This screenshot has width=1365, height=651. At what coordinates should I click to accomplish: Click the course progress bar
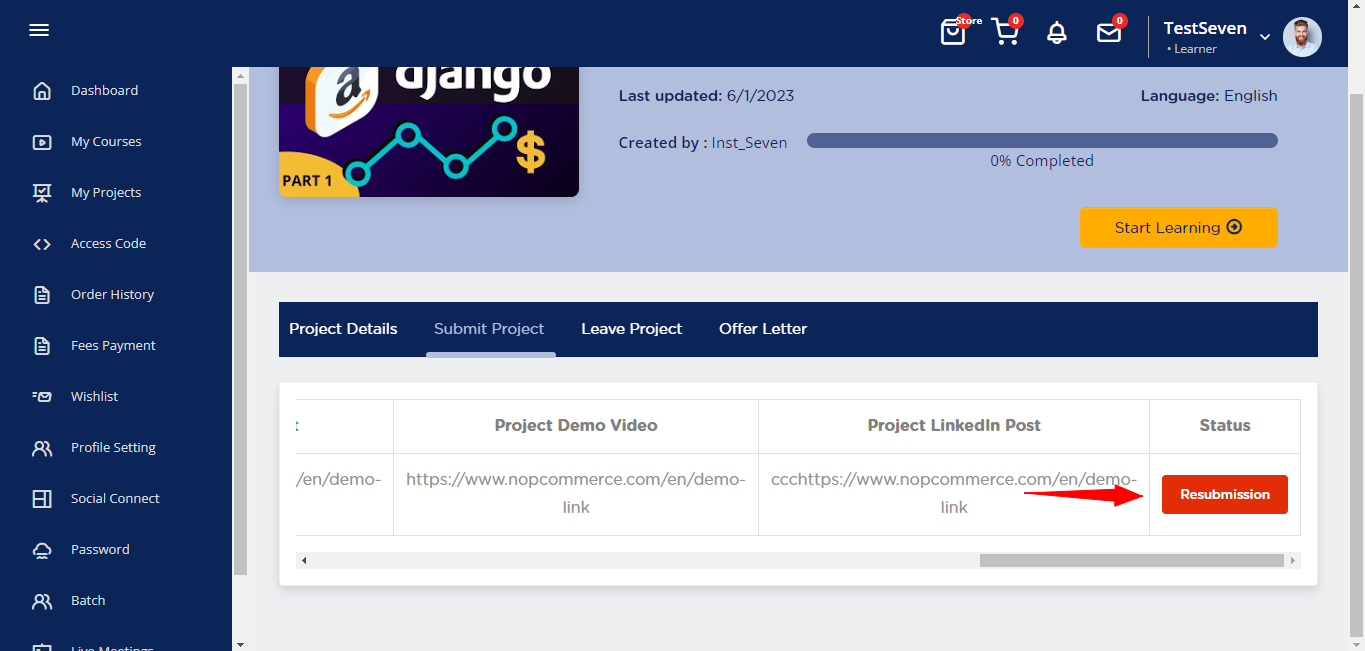(1042, 141)
